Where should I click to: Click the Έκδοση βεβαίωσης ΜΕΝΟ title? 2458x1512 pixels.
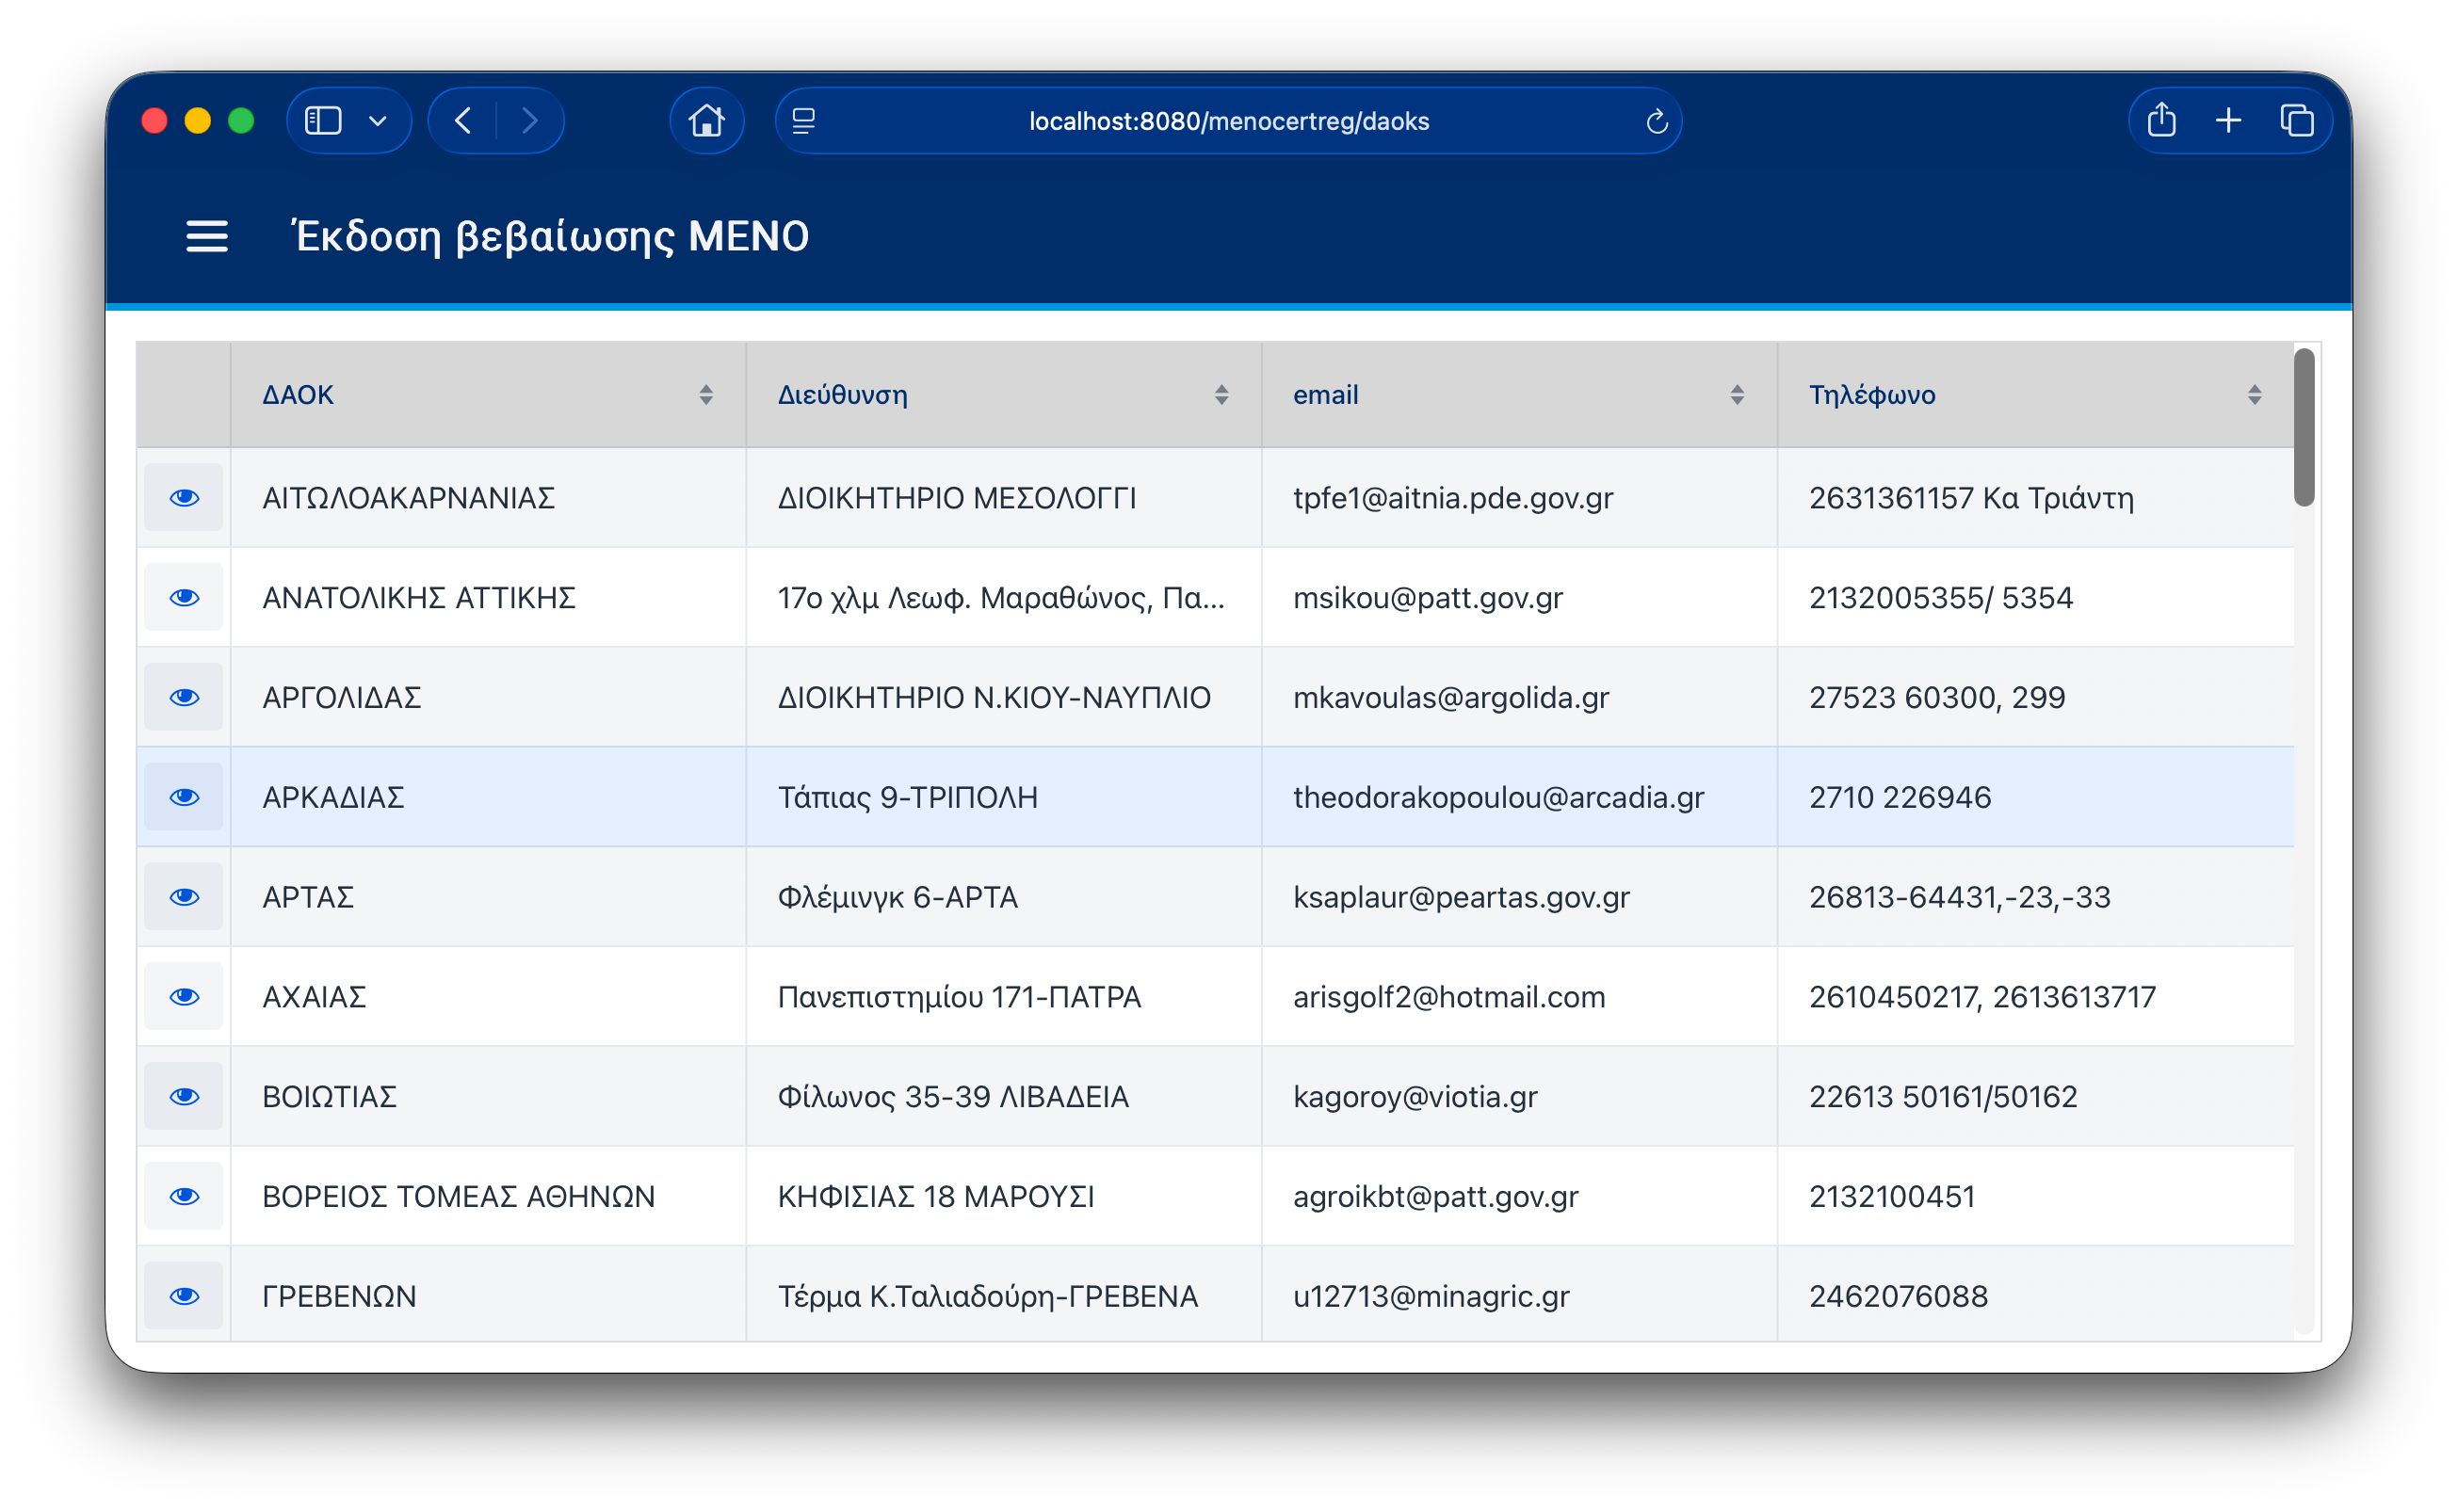click(550, 237)
